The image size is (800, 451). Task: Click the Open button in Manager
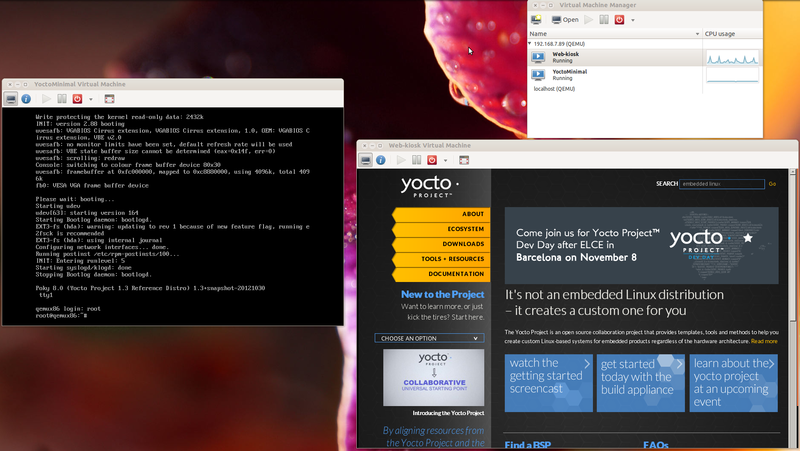(x=565, y=20)
